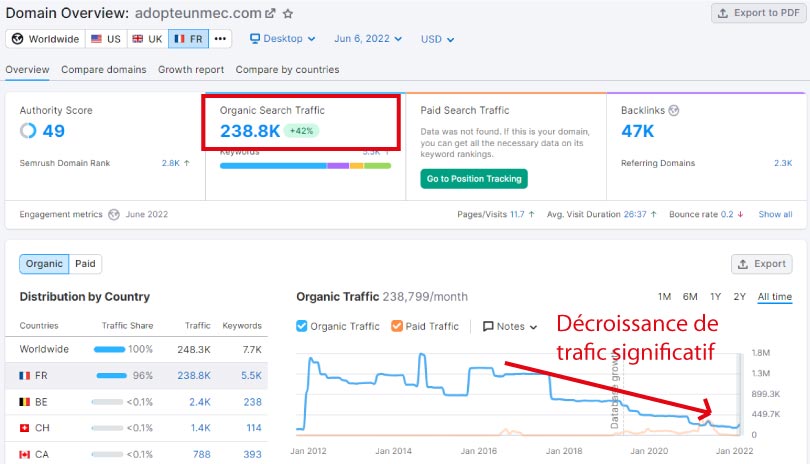
Task: Select the Organic toggle button
Action: point(44,264)
